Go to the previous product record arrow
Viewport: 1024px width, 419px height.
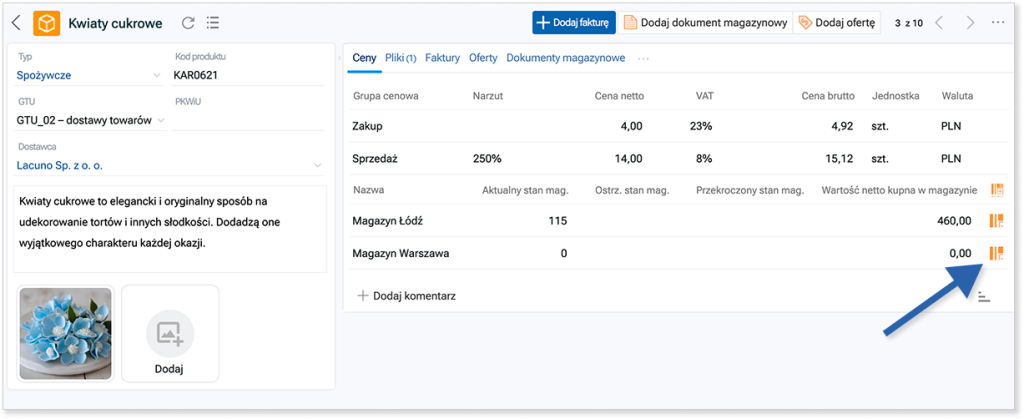point(937,22)
